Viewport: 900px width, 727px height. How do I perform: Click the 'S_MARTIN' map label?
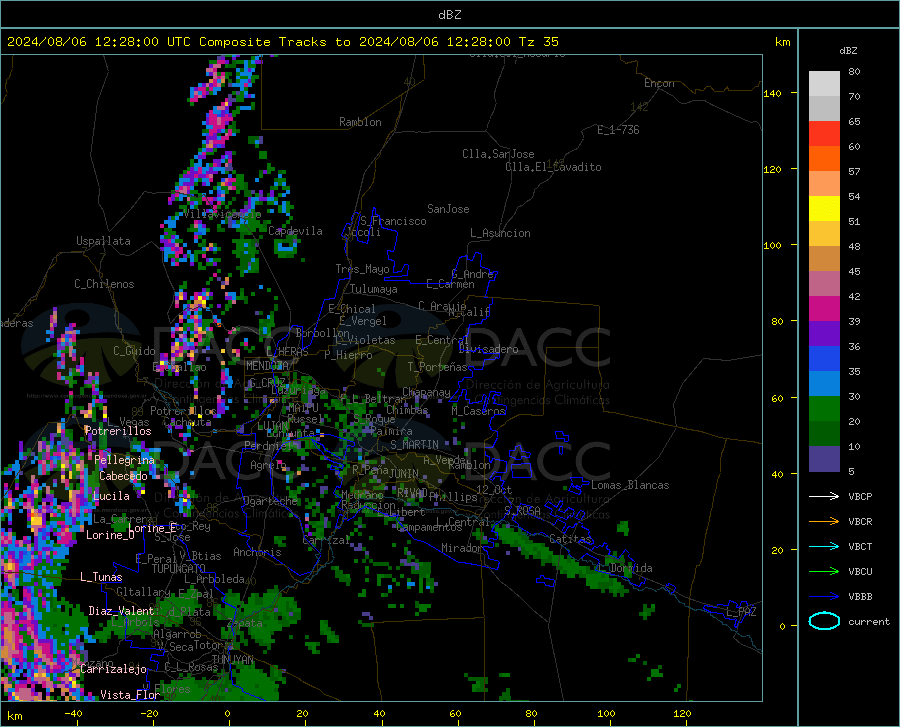click(414, 445)
